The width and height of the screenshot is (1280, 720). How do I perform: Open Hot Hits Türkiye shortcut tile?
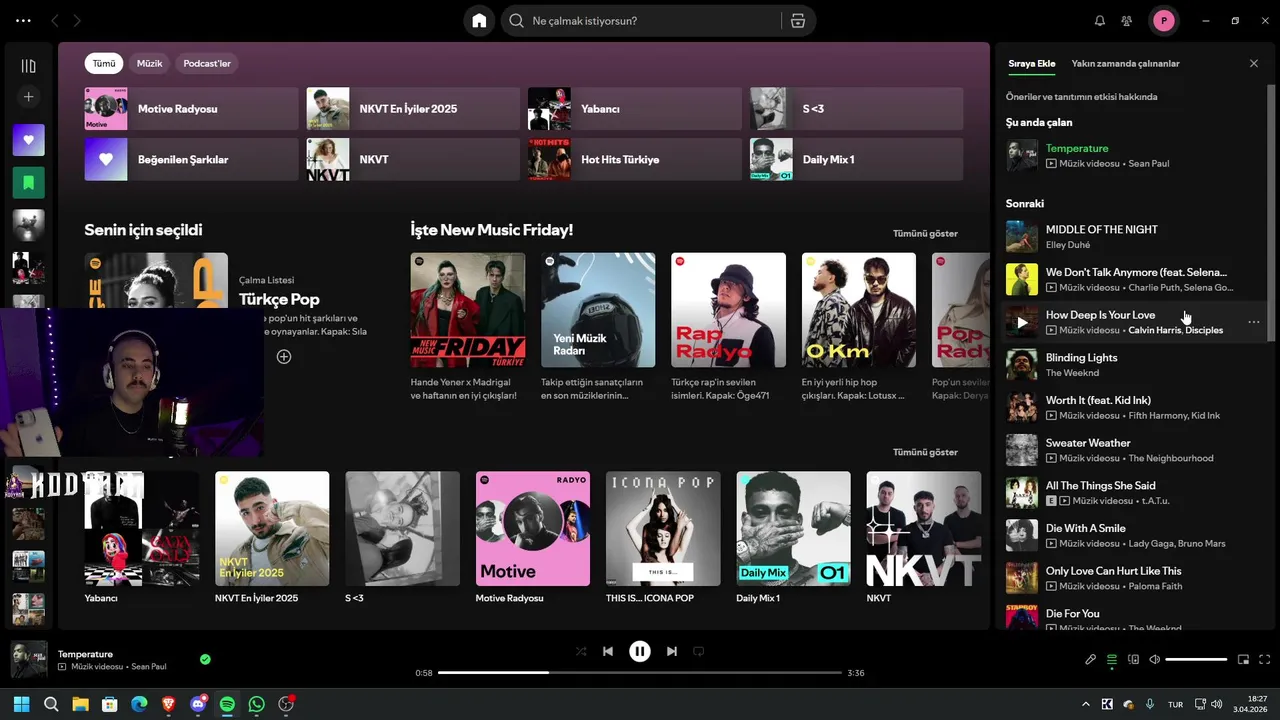point(635,159)
